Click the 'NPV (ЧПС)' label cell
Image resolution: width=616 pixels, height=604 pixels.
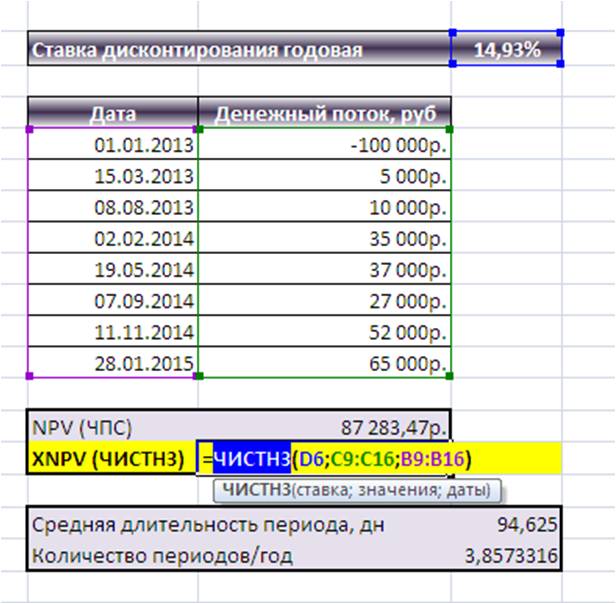click(112, 426)
